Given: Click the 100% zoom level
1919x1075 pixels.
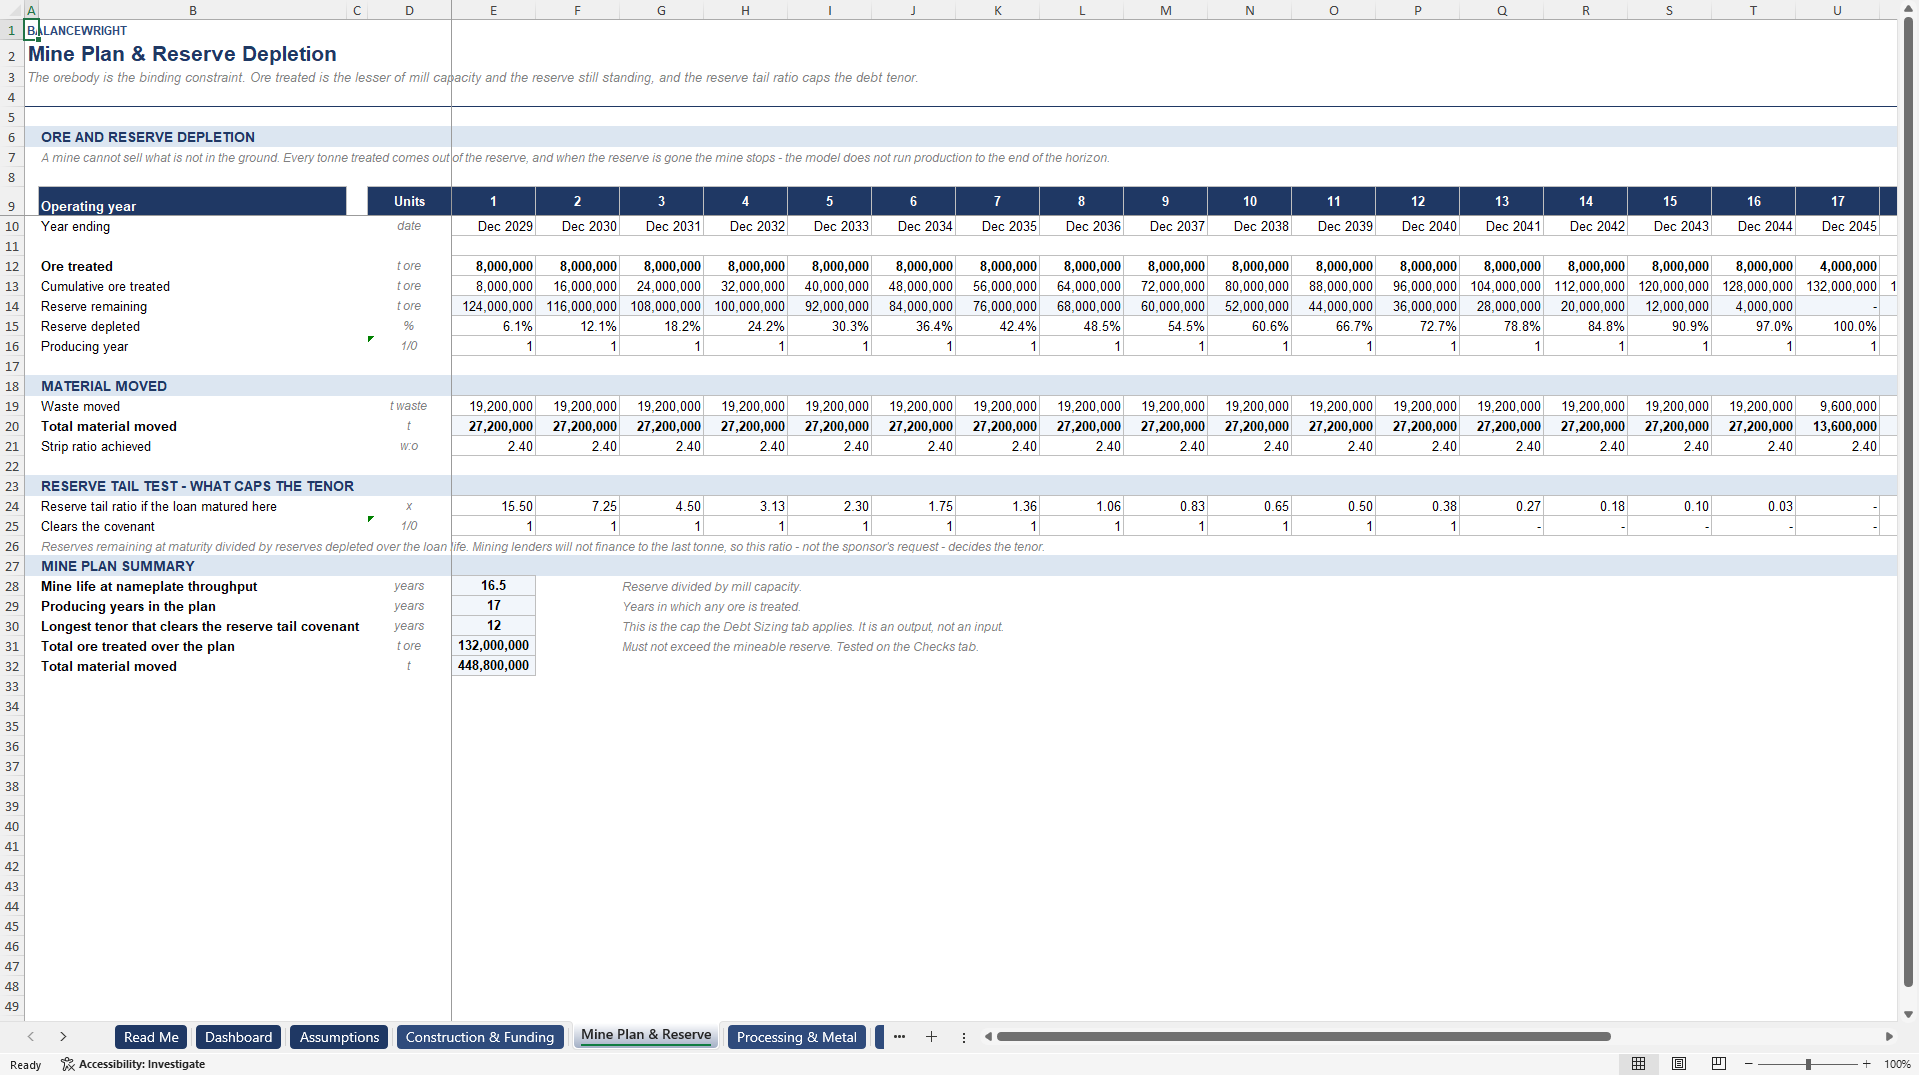Looking at the screenshot, I should point(1897,1064).
